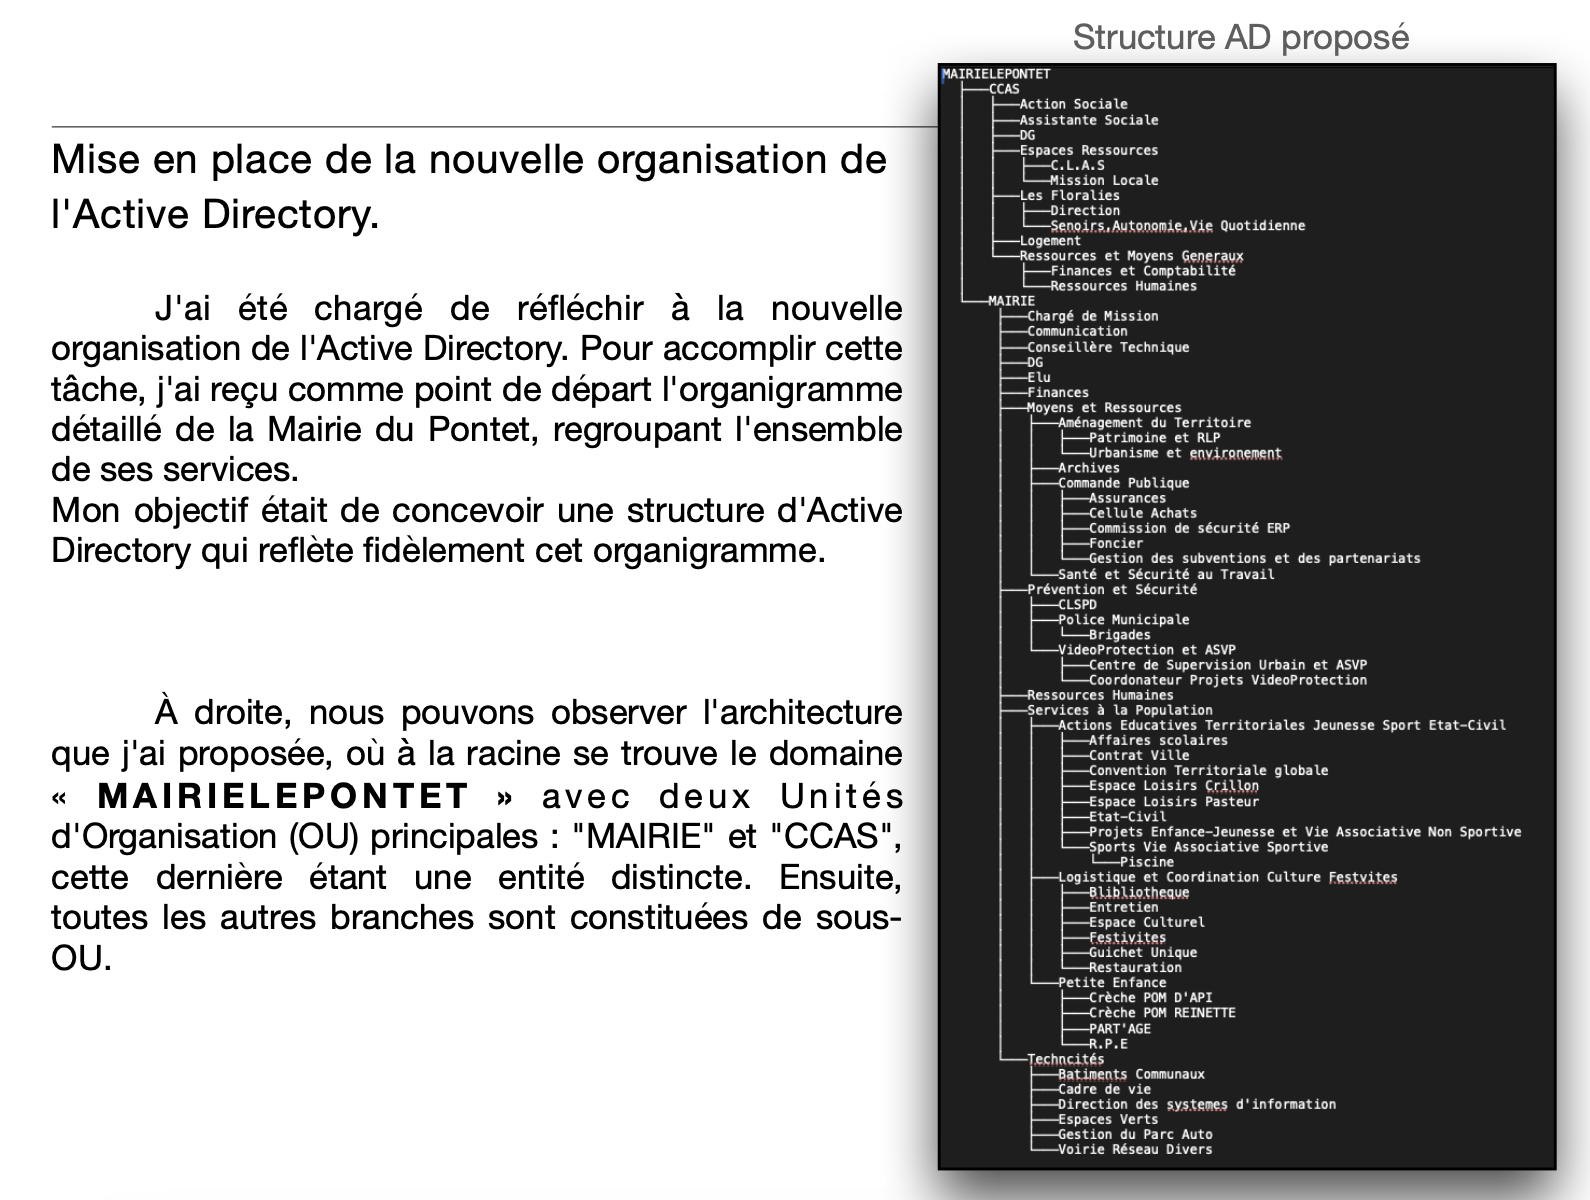Screen dimensions: 1590x1200
Task: Click "Crèche POM D'API" entry
Action: pyautogui.click(x=1151, y=998)
